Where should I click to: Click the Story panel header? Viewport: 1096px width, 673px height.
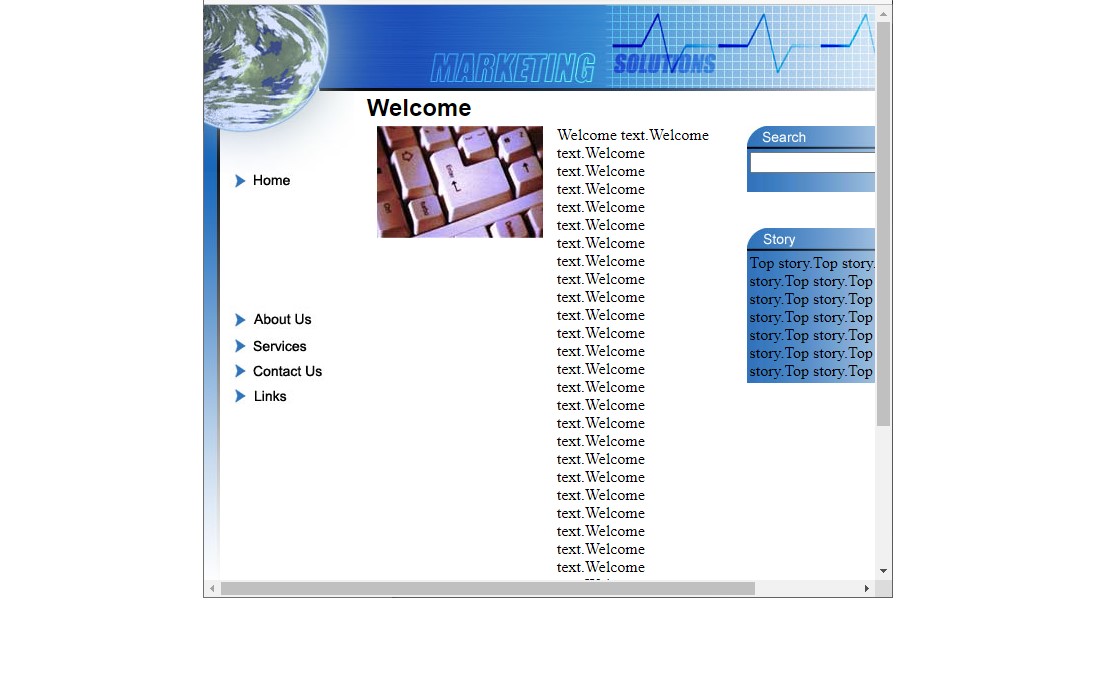pyautogui.click(x=810, y=239)
